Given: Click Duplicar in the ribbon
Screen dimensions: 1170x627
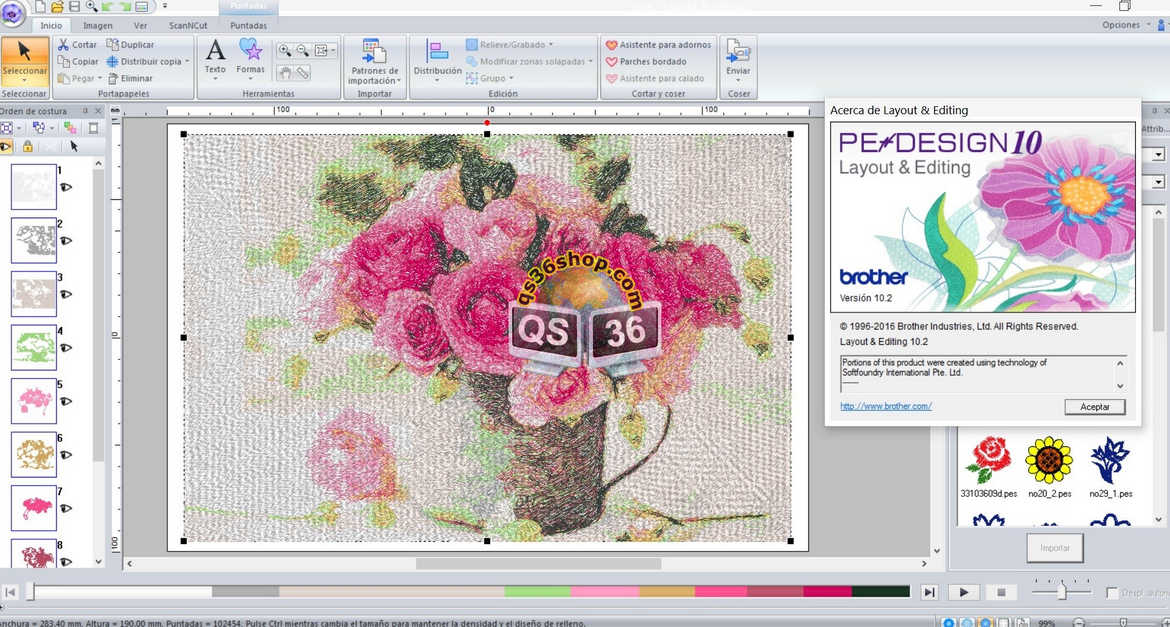Looking at the screenshot, I should pos(130,45).
